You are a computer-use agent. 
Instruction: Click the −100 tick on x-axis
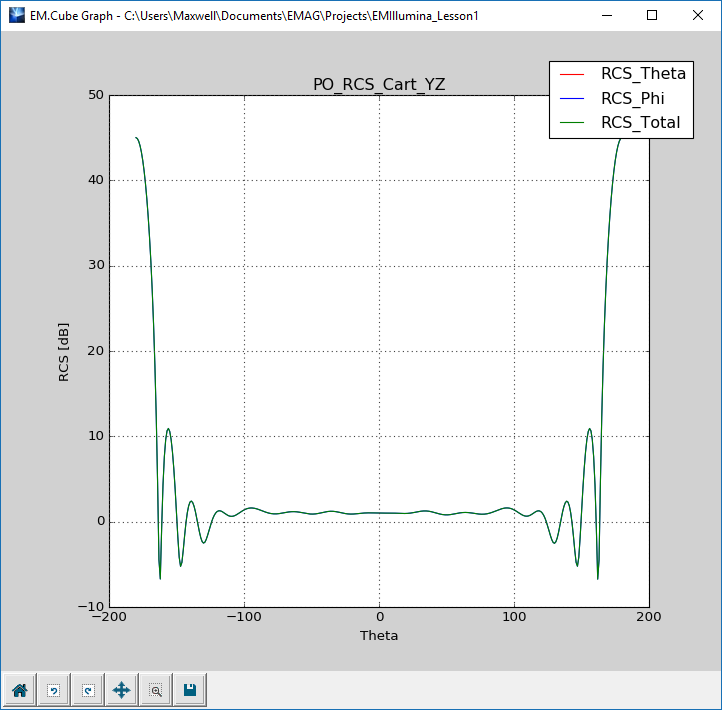(244, 617)
